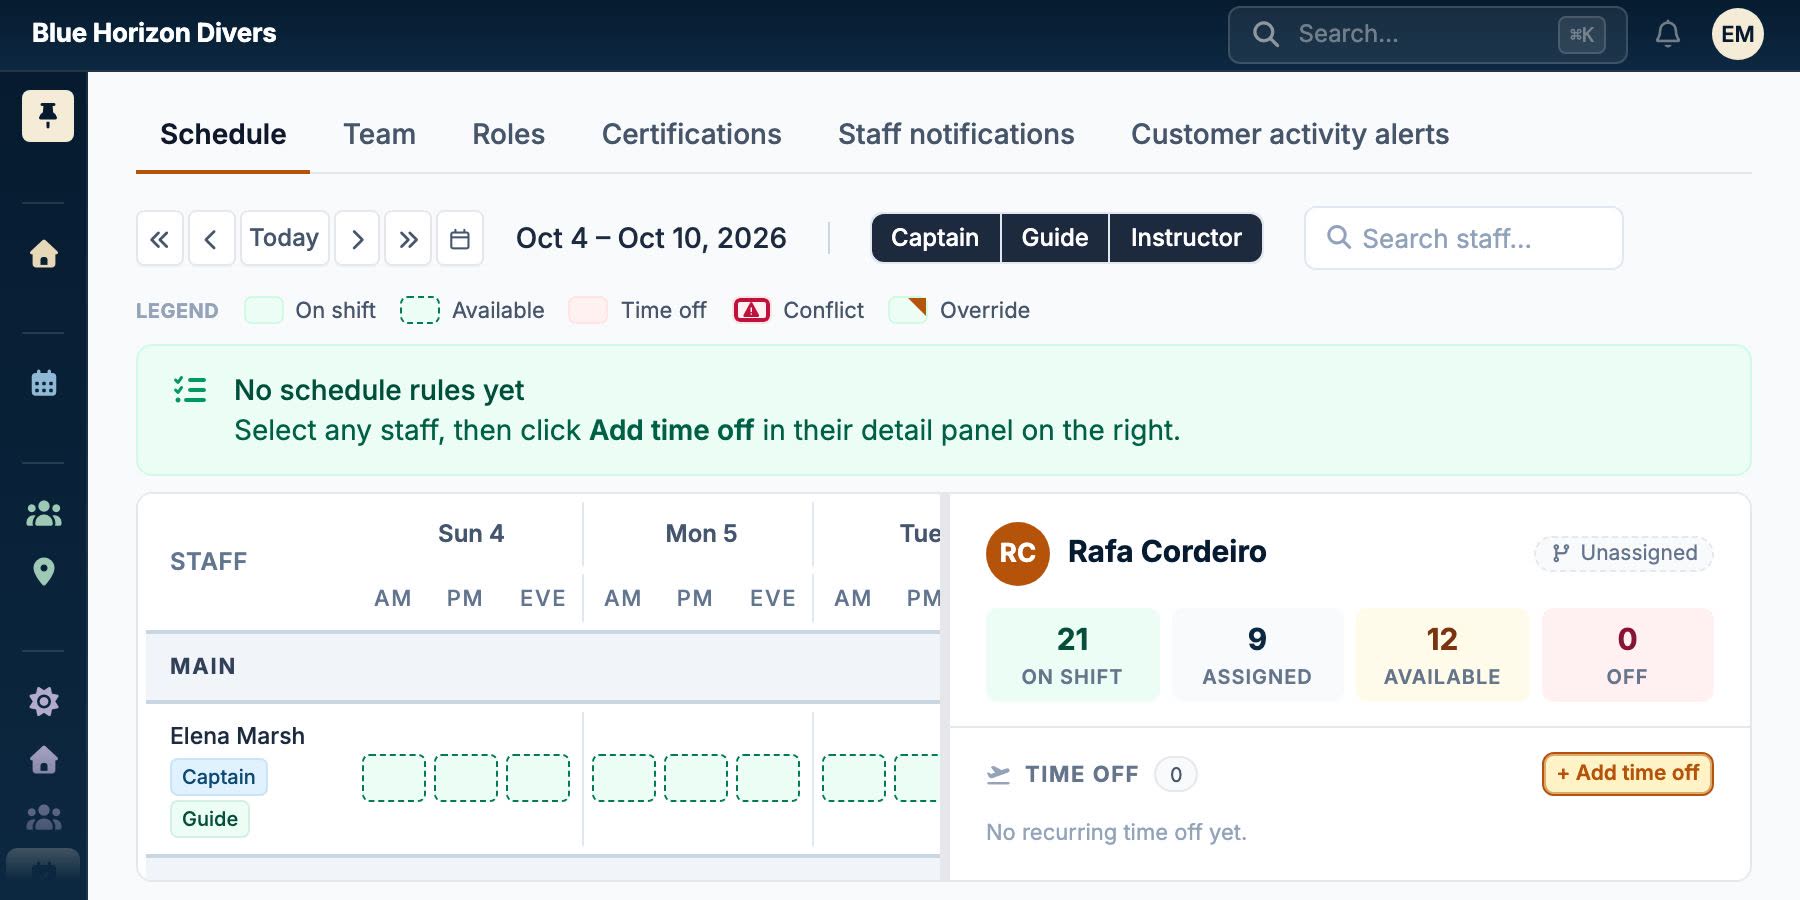Toggle the Captain role filter

coord(935,238)
